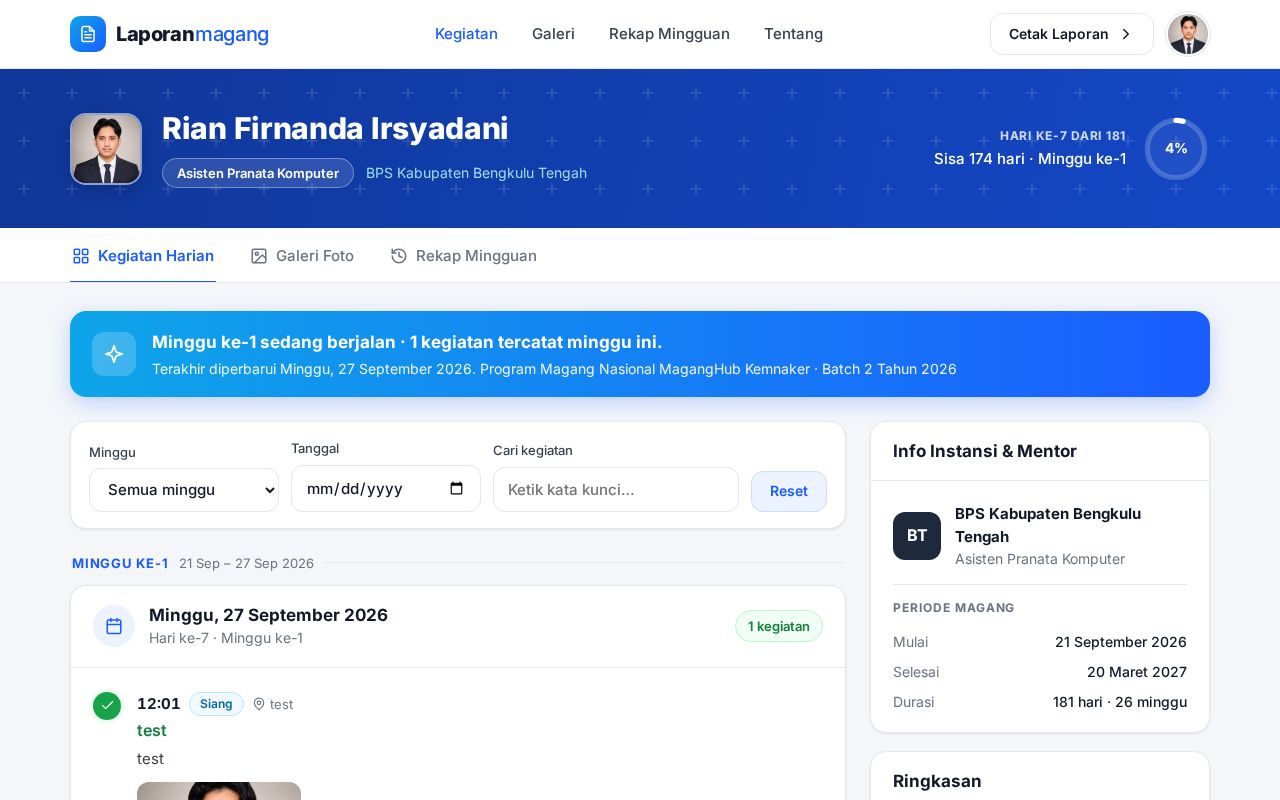Image resolution: width=1280 pixels, height=800 pixels.
Task: Click the Galeri Foto image icon
Action: pos(259,256)
